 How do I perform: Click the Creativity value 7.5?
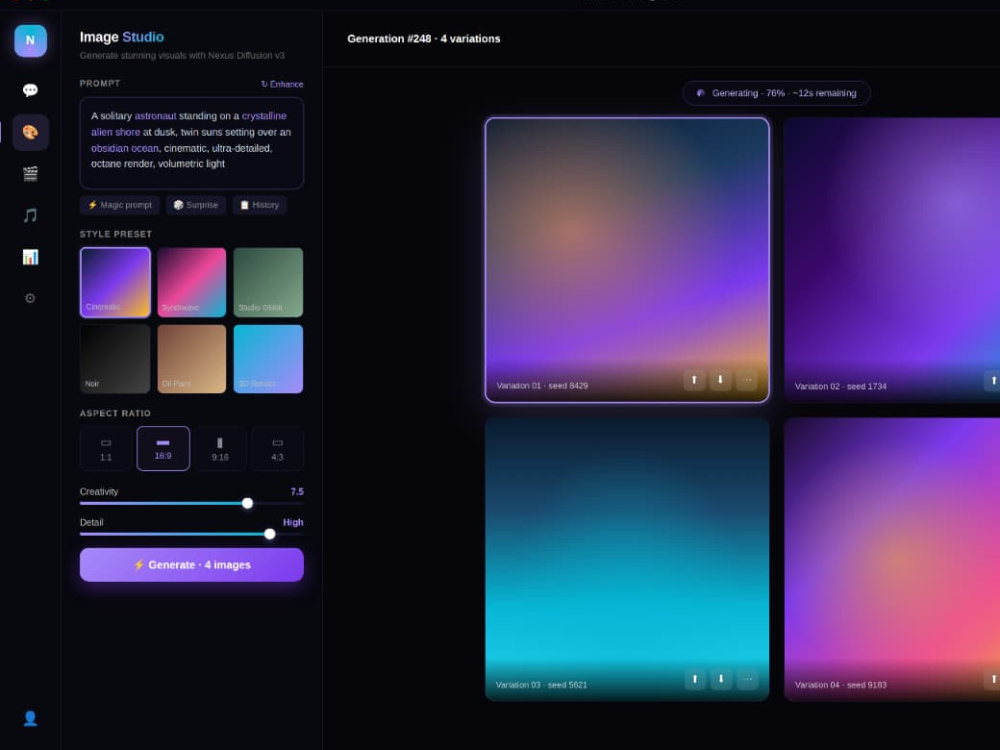pos(297,491)
